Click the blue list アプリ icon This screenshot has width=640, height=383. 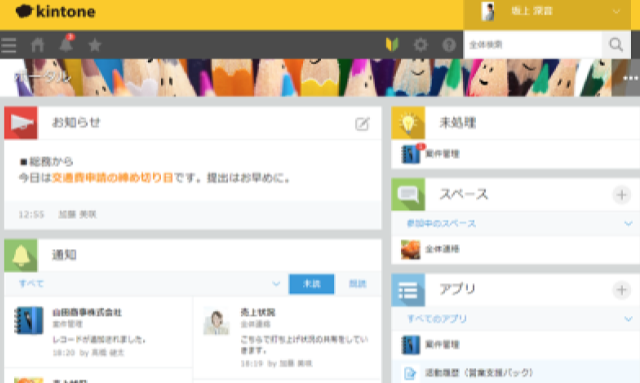[408, 290]
